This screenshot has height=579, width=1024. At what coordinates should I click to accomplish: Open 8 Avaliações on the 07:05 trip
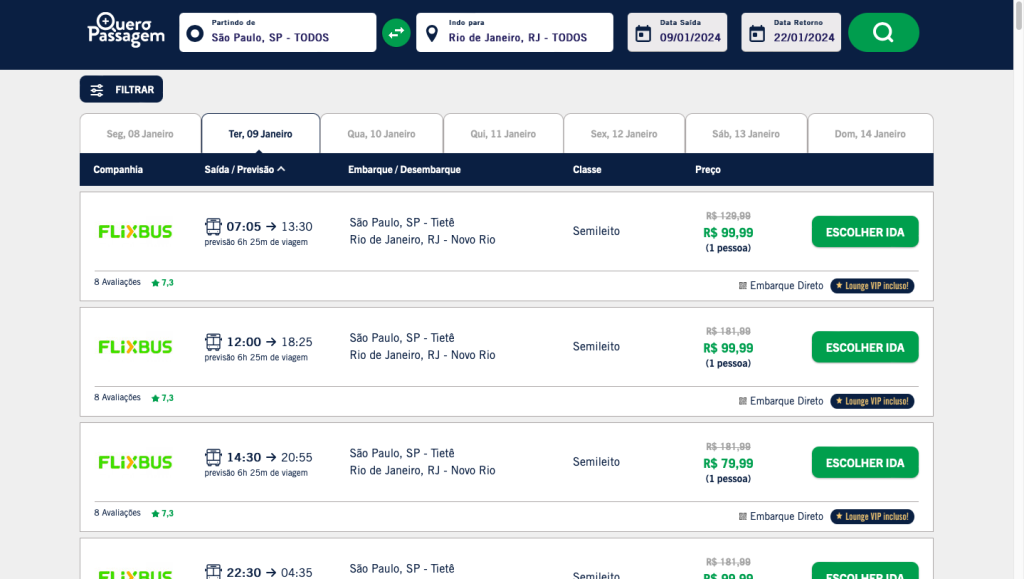[x=117, y=282]
